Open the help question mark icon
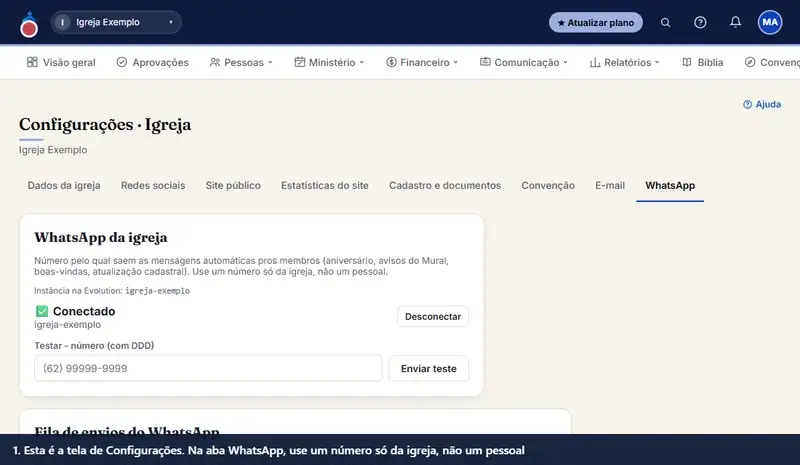 [700, 22]
